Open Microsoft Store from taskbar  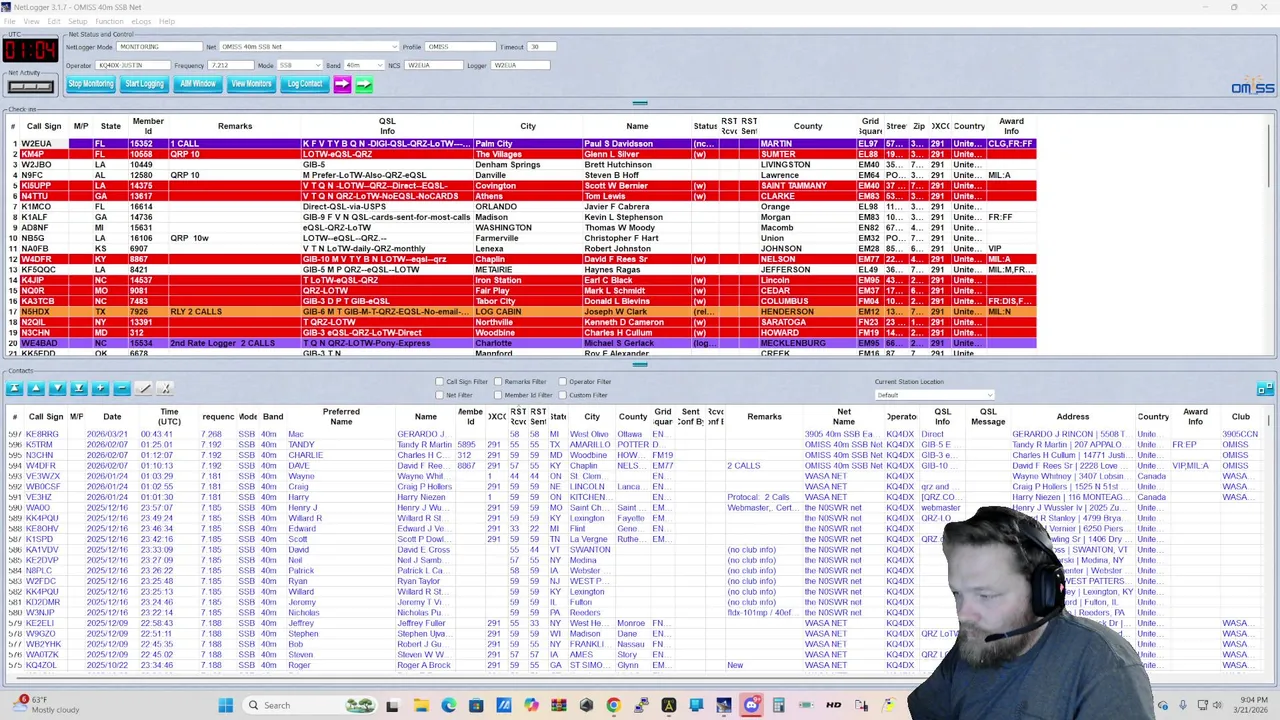point(476,705)
